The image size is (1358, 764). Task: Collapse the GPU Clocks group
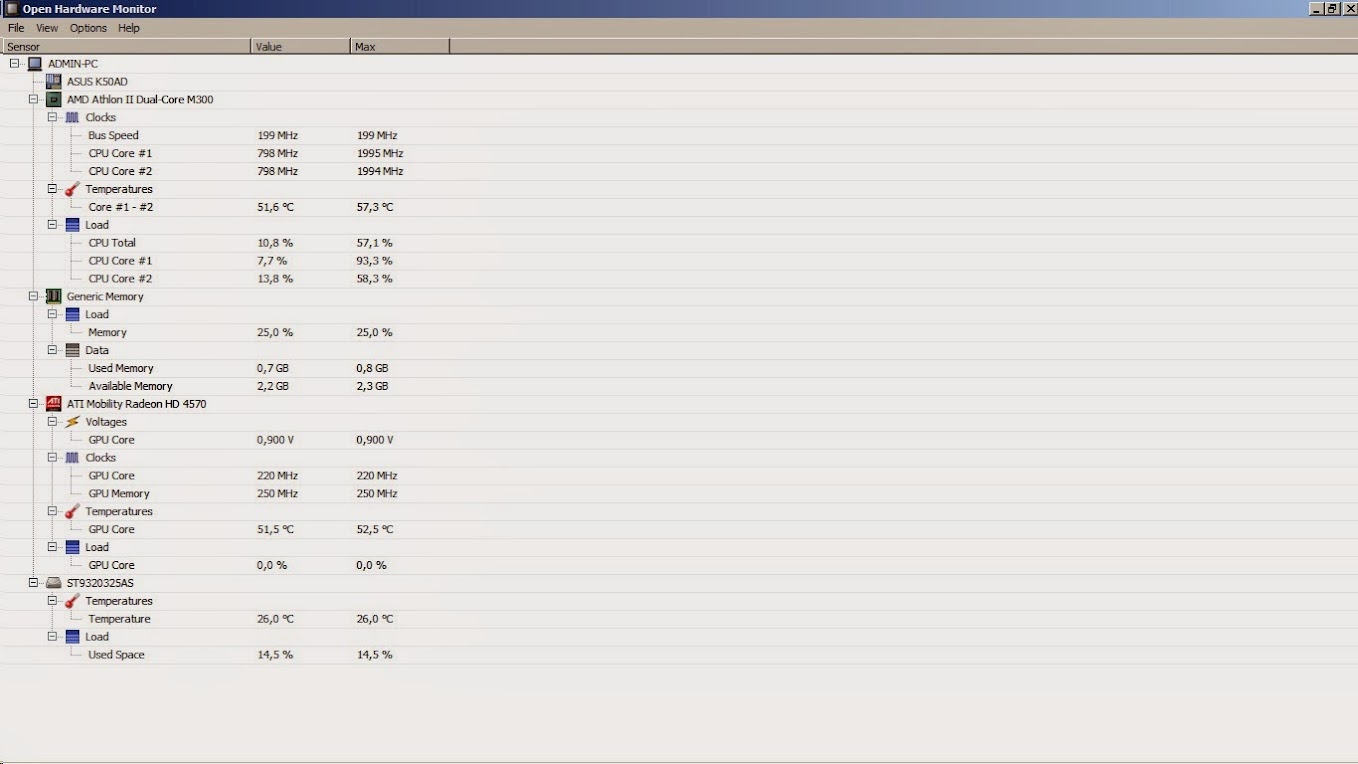(52, 458)
